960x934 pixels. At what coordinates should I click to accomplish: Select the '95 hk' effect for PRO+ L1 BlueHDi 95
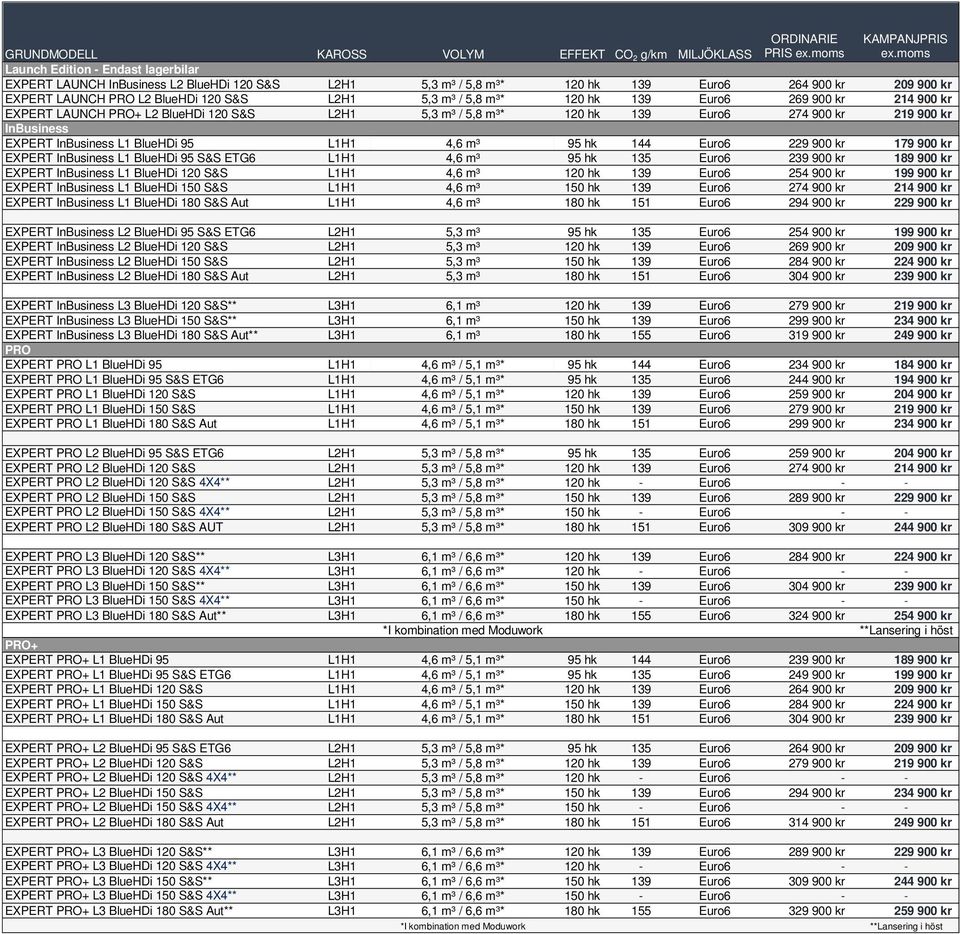(x=582, y=660)
